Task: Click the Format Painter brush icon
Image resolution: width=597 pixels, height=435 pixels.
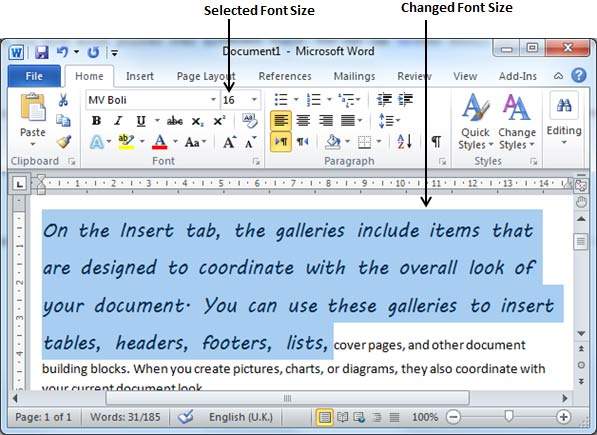Action: [64, 142]
